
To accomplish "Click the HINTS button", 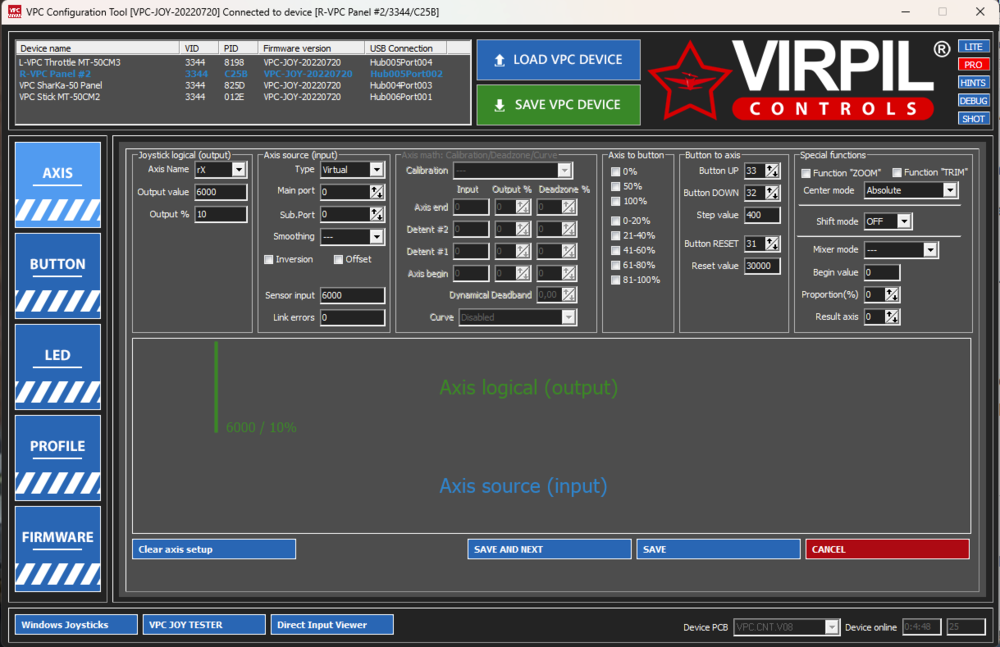I will (973, 82).
